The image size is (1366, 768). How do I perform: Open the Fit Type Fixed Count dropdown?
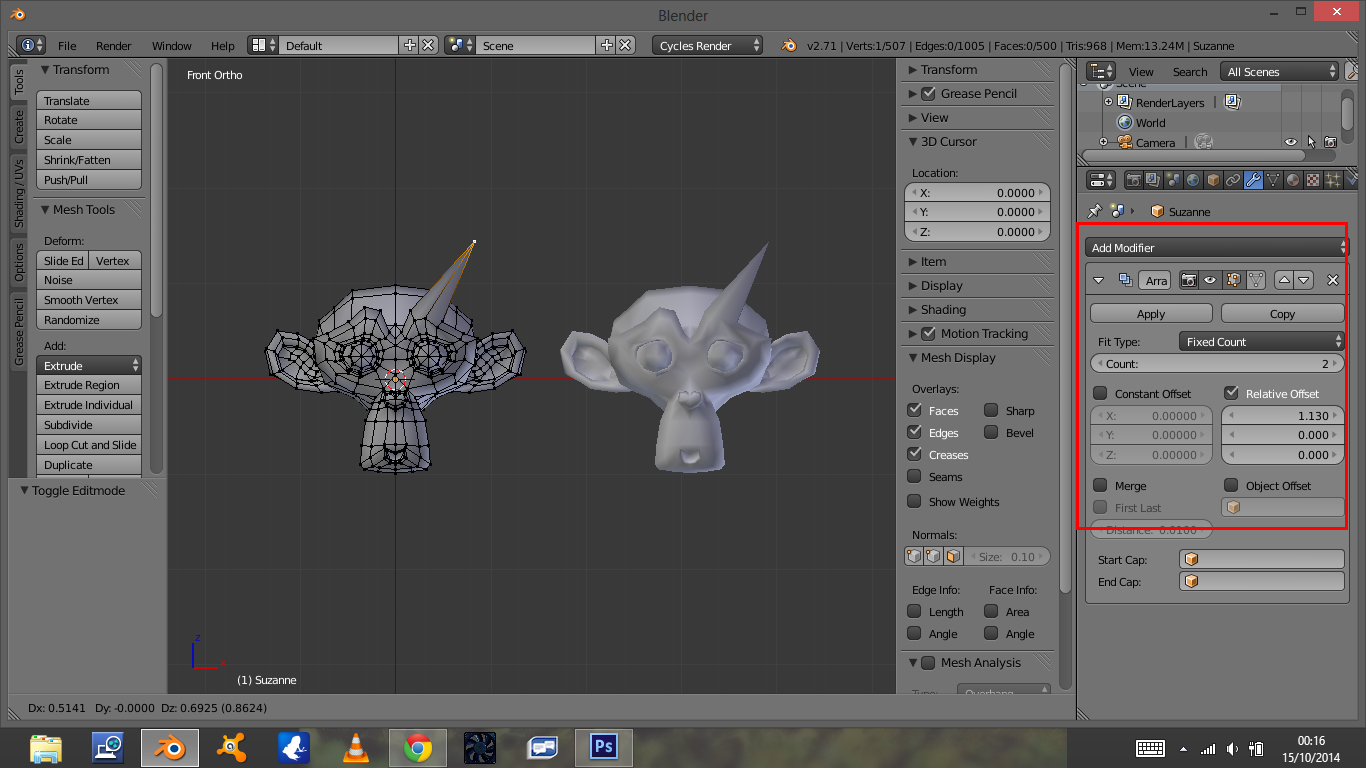(1262, 341)
